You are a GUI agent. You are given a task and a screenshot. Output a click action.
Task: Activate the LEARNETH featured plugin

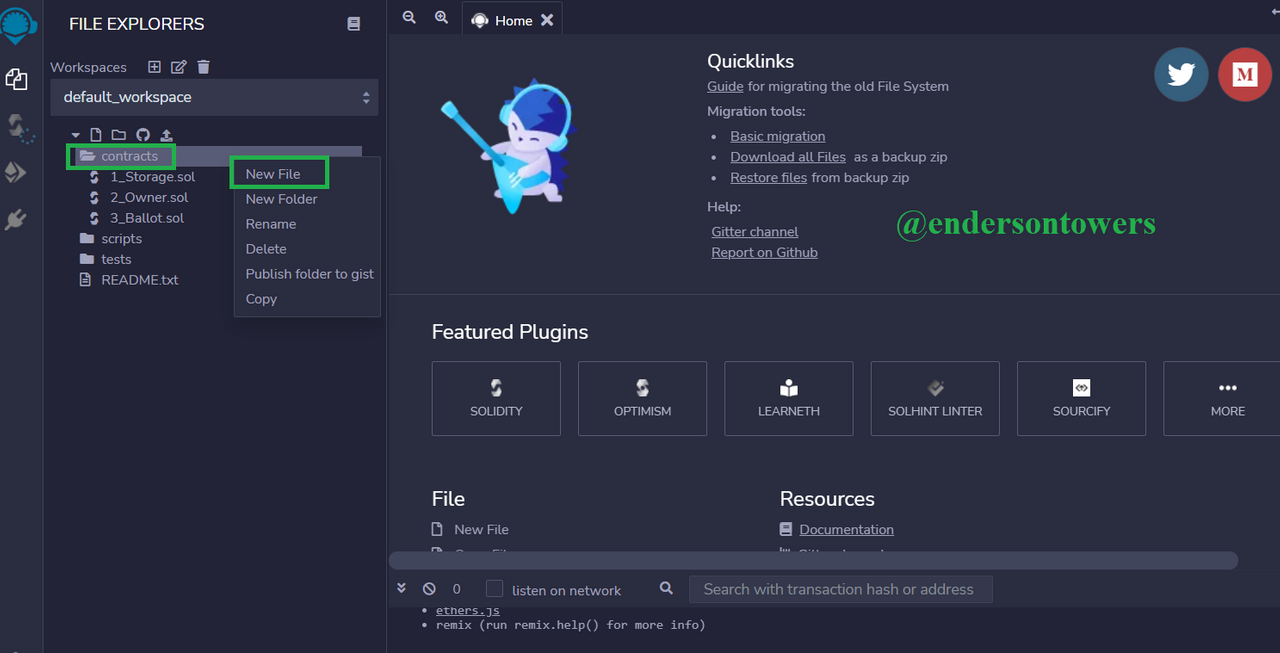[x=789, y=398]
